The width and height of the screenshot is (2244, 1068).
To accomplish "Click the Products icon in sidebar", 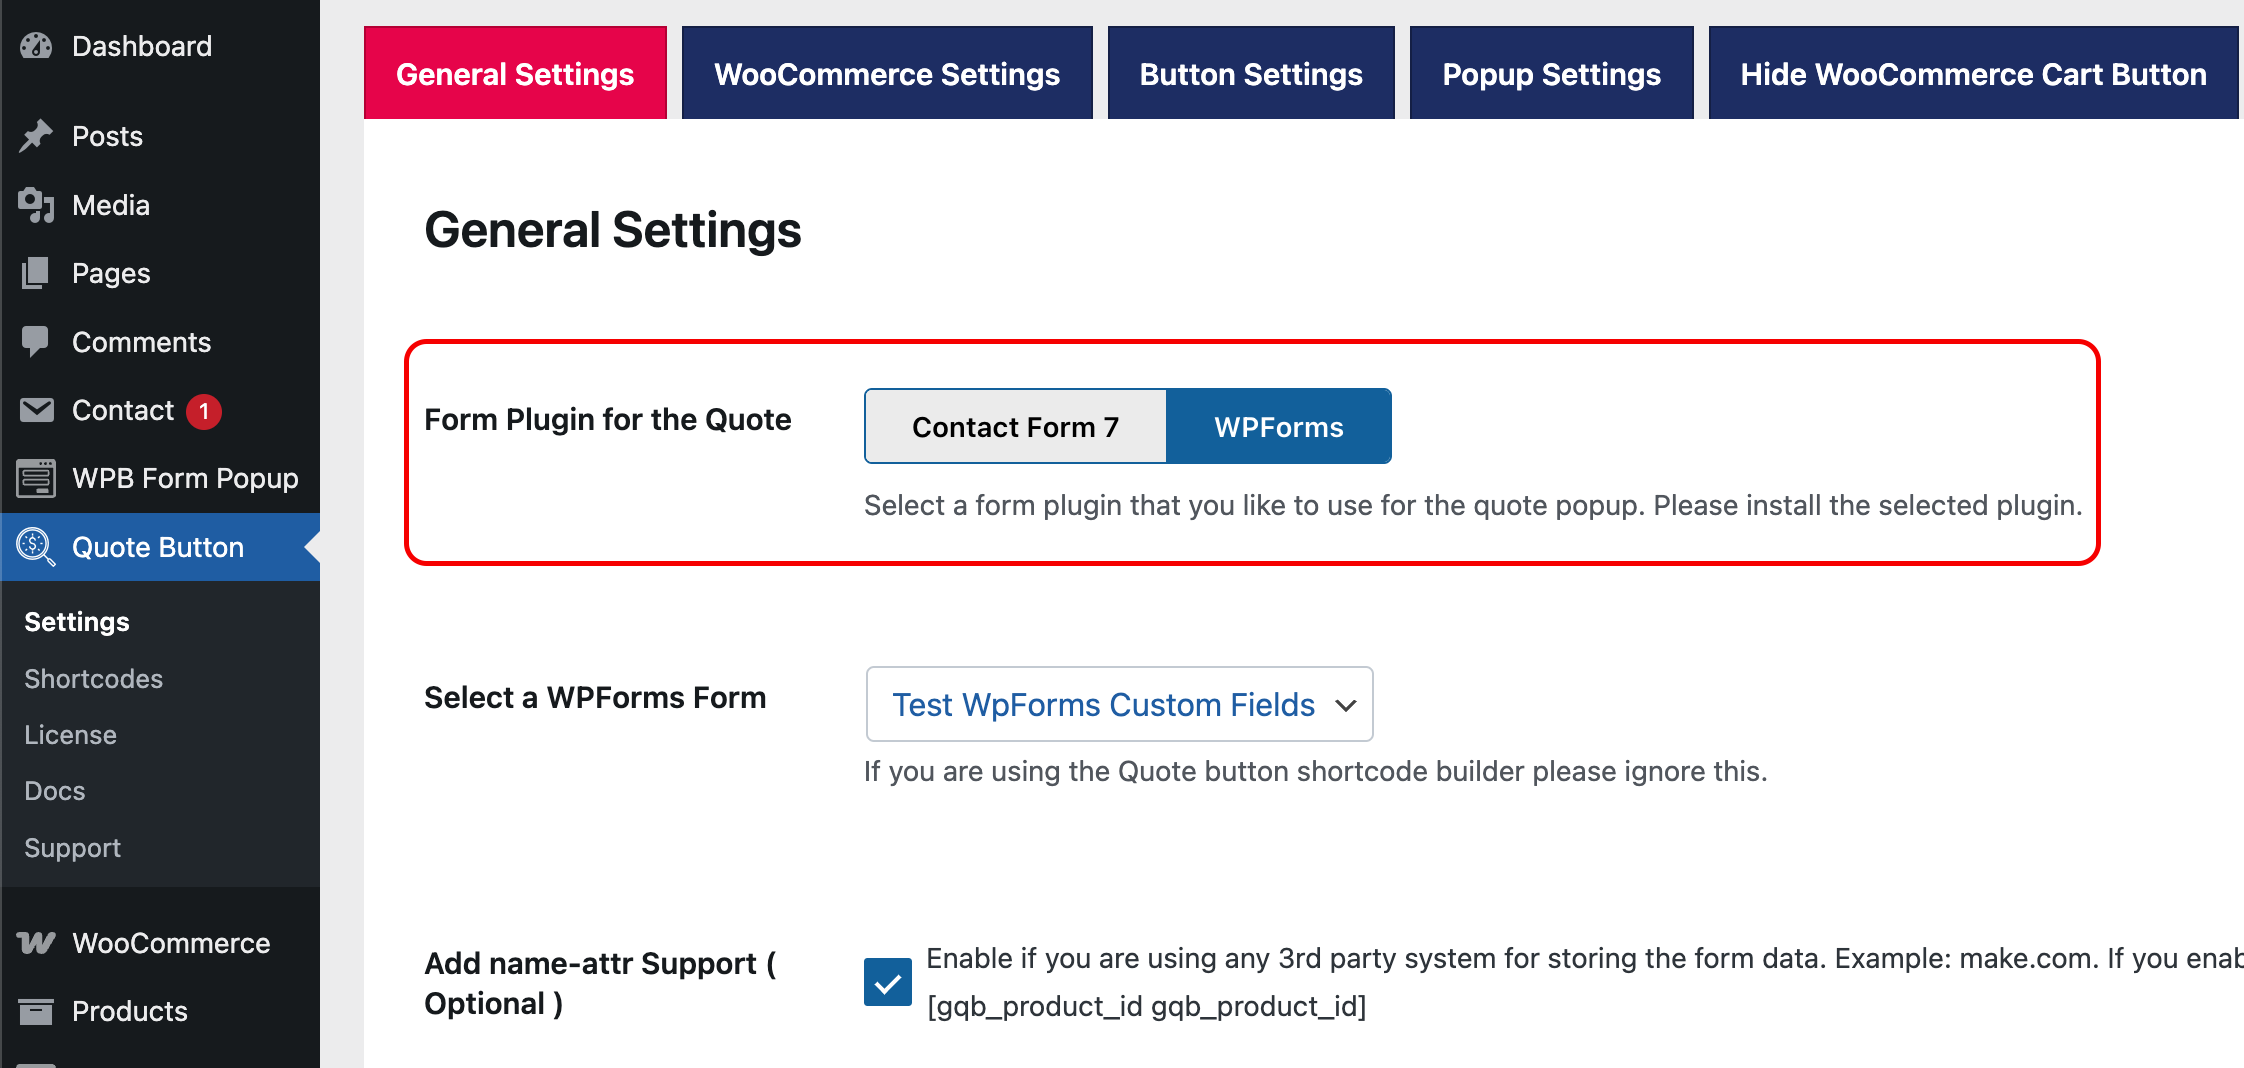I will pos(36,1010).
